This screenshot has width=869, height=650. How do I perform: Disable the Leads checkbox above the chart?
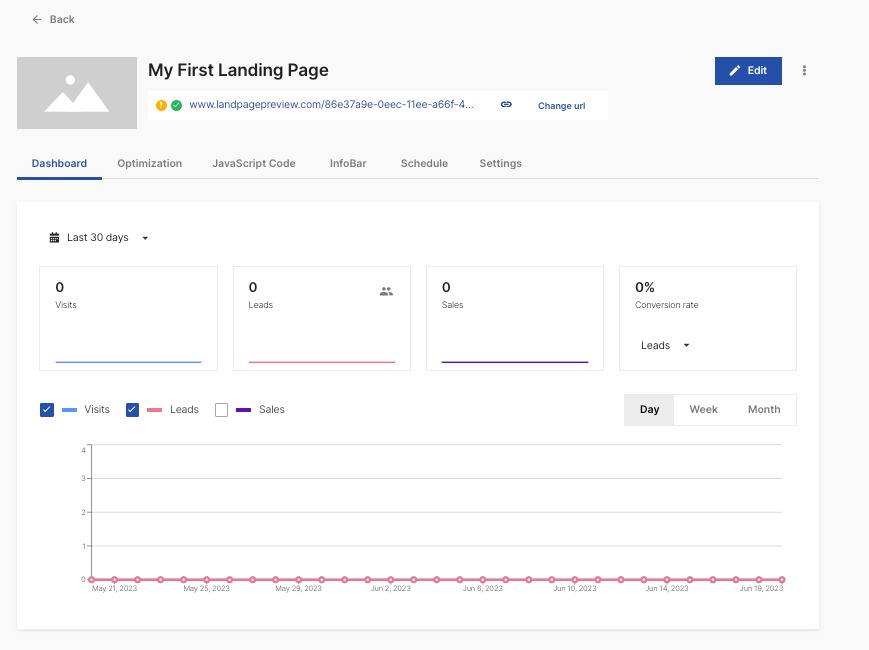[132, 409]
